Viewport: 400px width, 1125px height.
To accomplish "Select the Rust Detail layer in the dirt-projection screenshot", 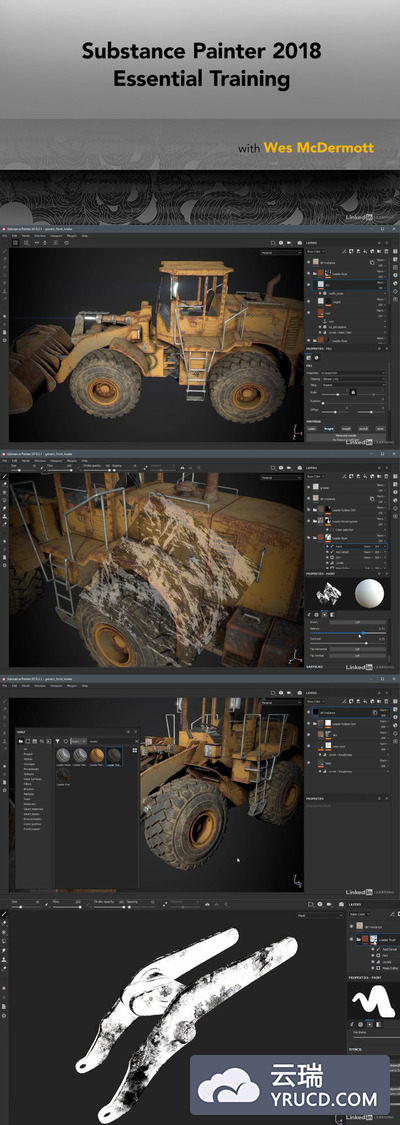I will [x=356, y=552].
